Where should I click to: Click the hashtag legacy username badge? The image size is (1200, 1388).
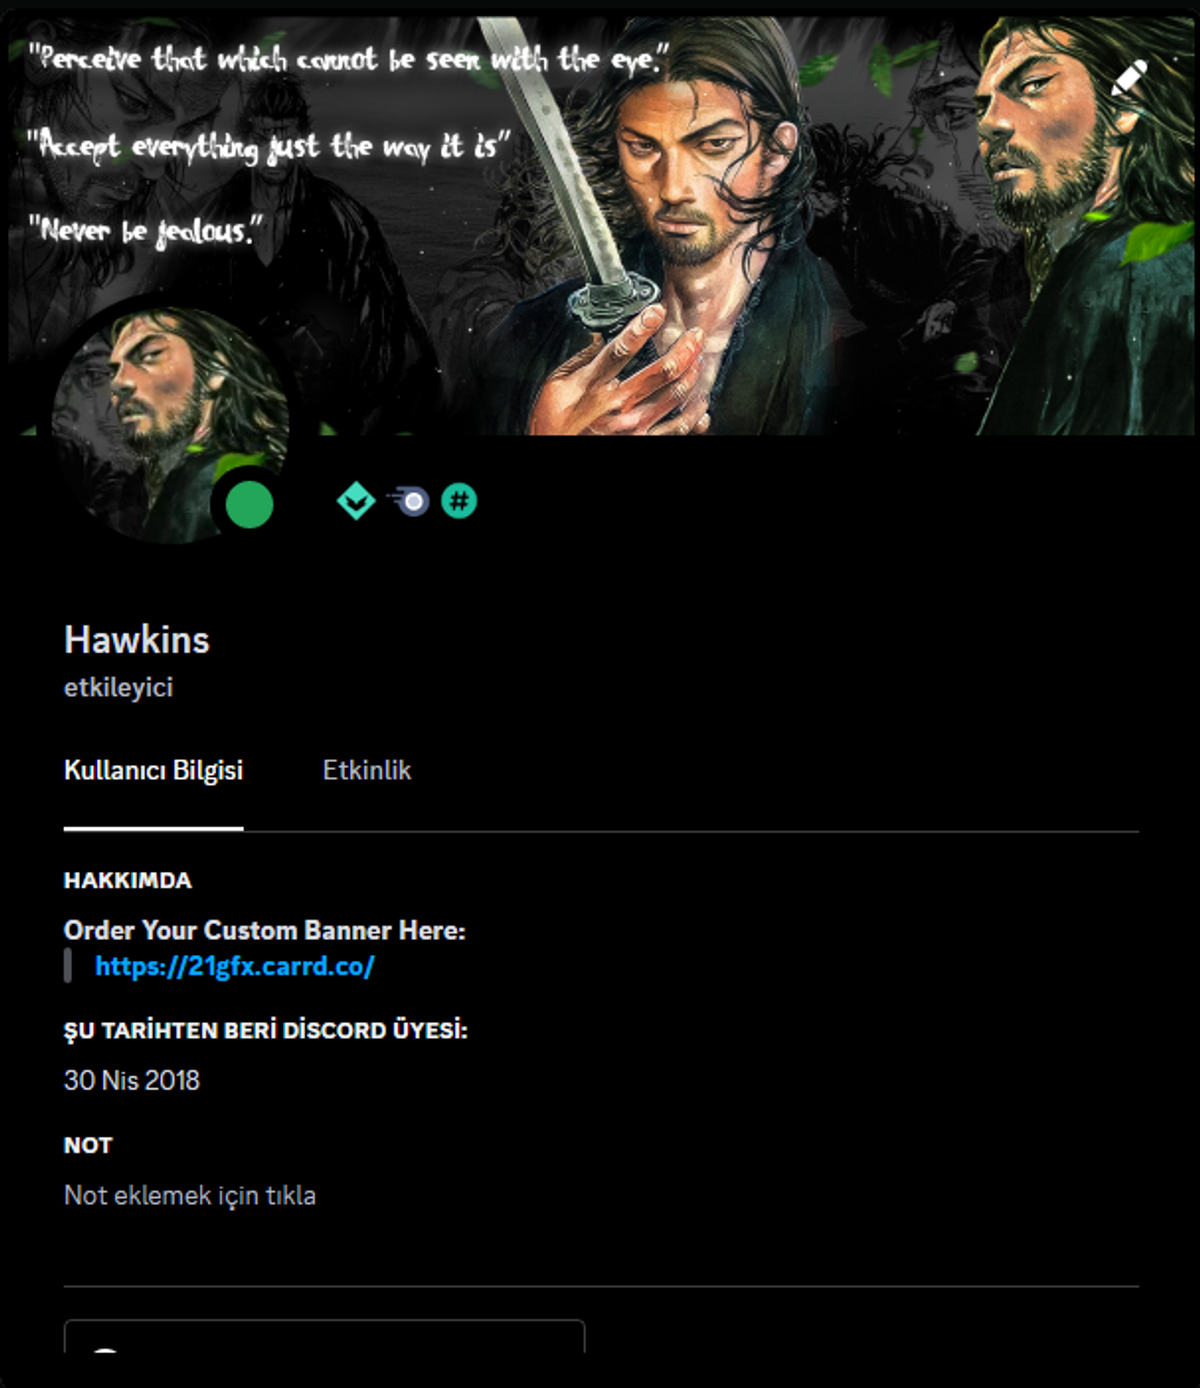click(x=459, y=501)
